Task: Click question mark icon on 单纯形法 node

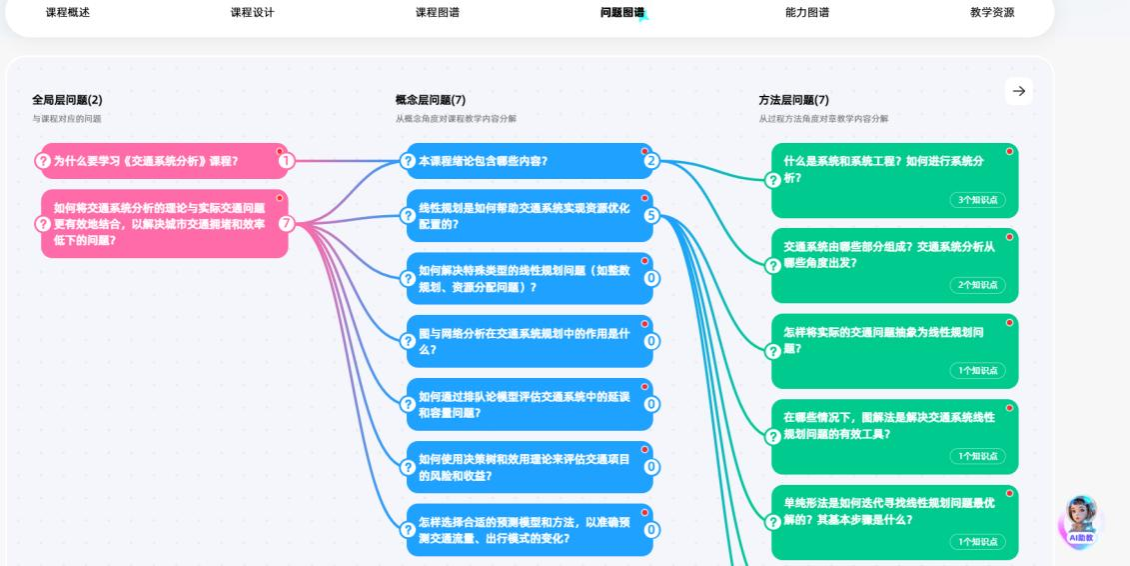Action: (772, 522)
